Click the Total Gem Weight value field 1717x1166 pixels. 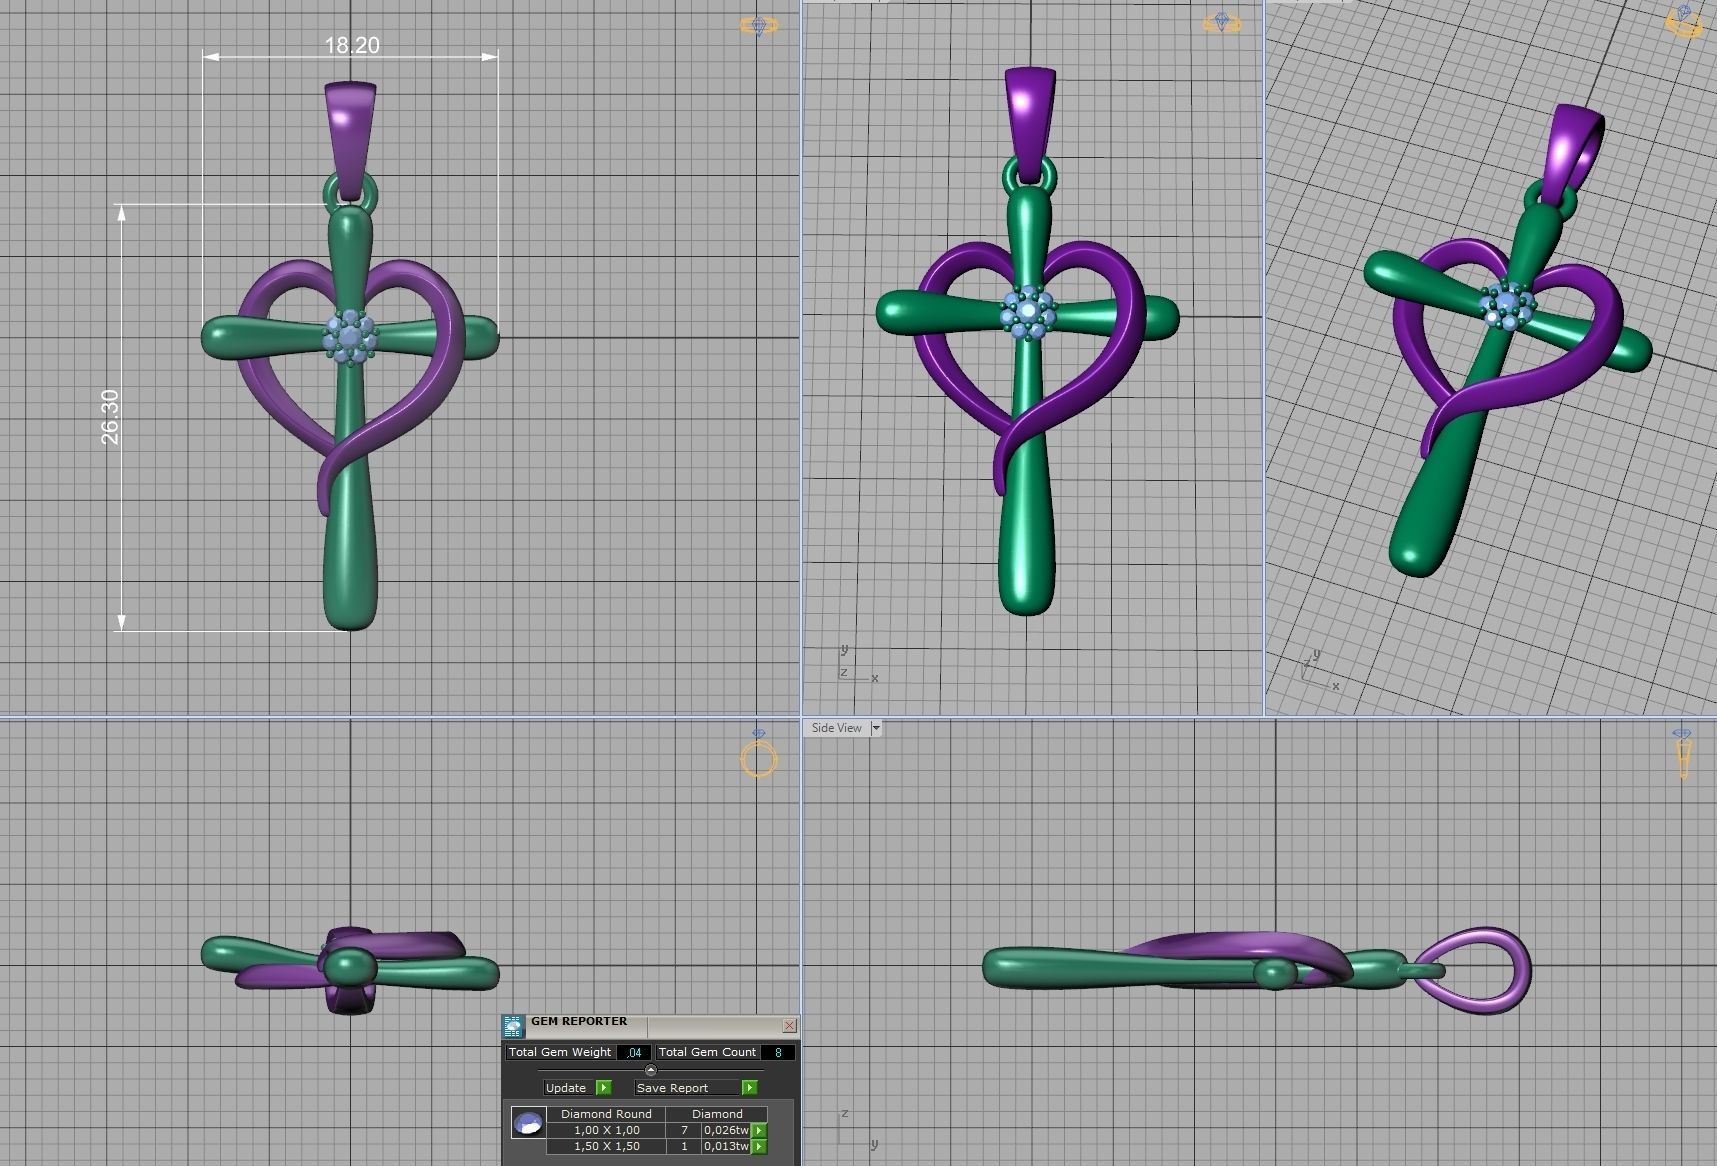click(634, 1052)
